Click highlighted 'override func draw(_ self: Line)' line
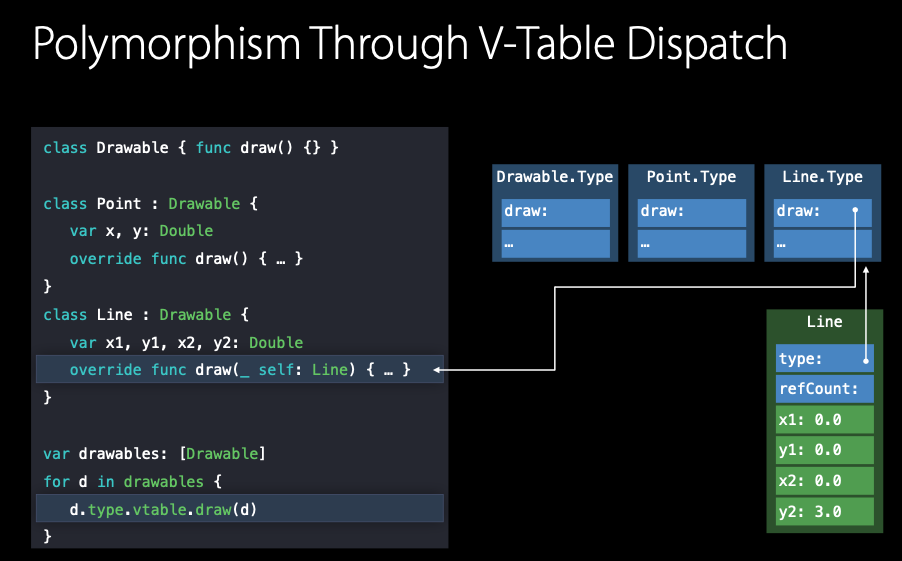 (x=240, y=370)
